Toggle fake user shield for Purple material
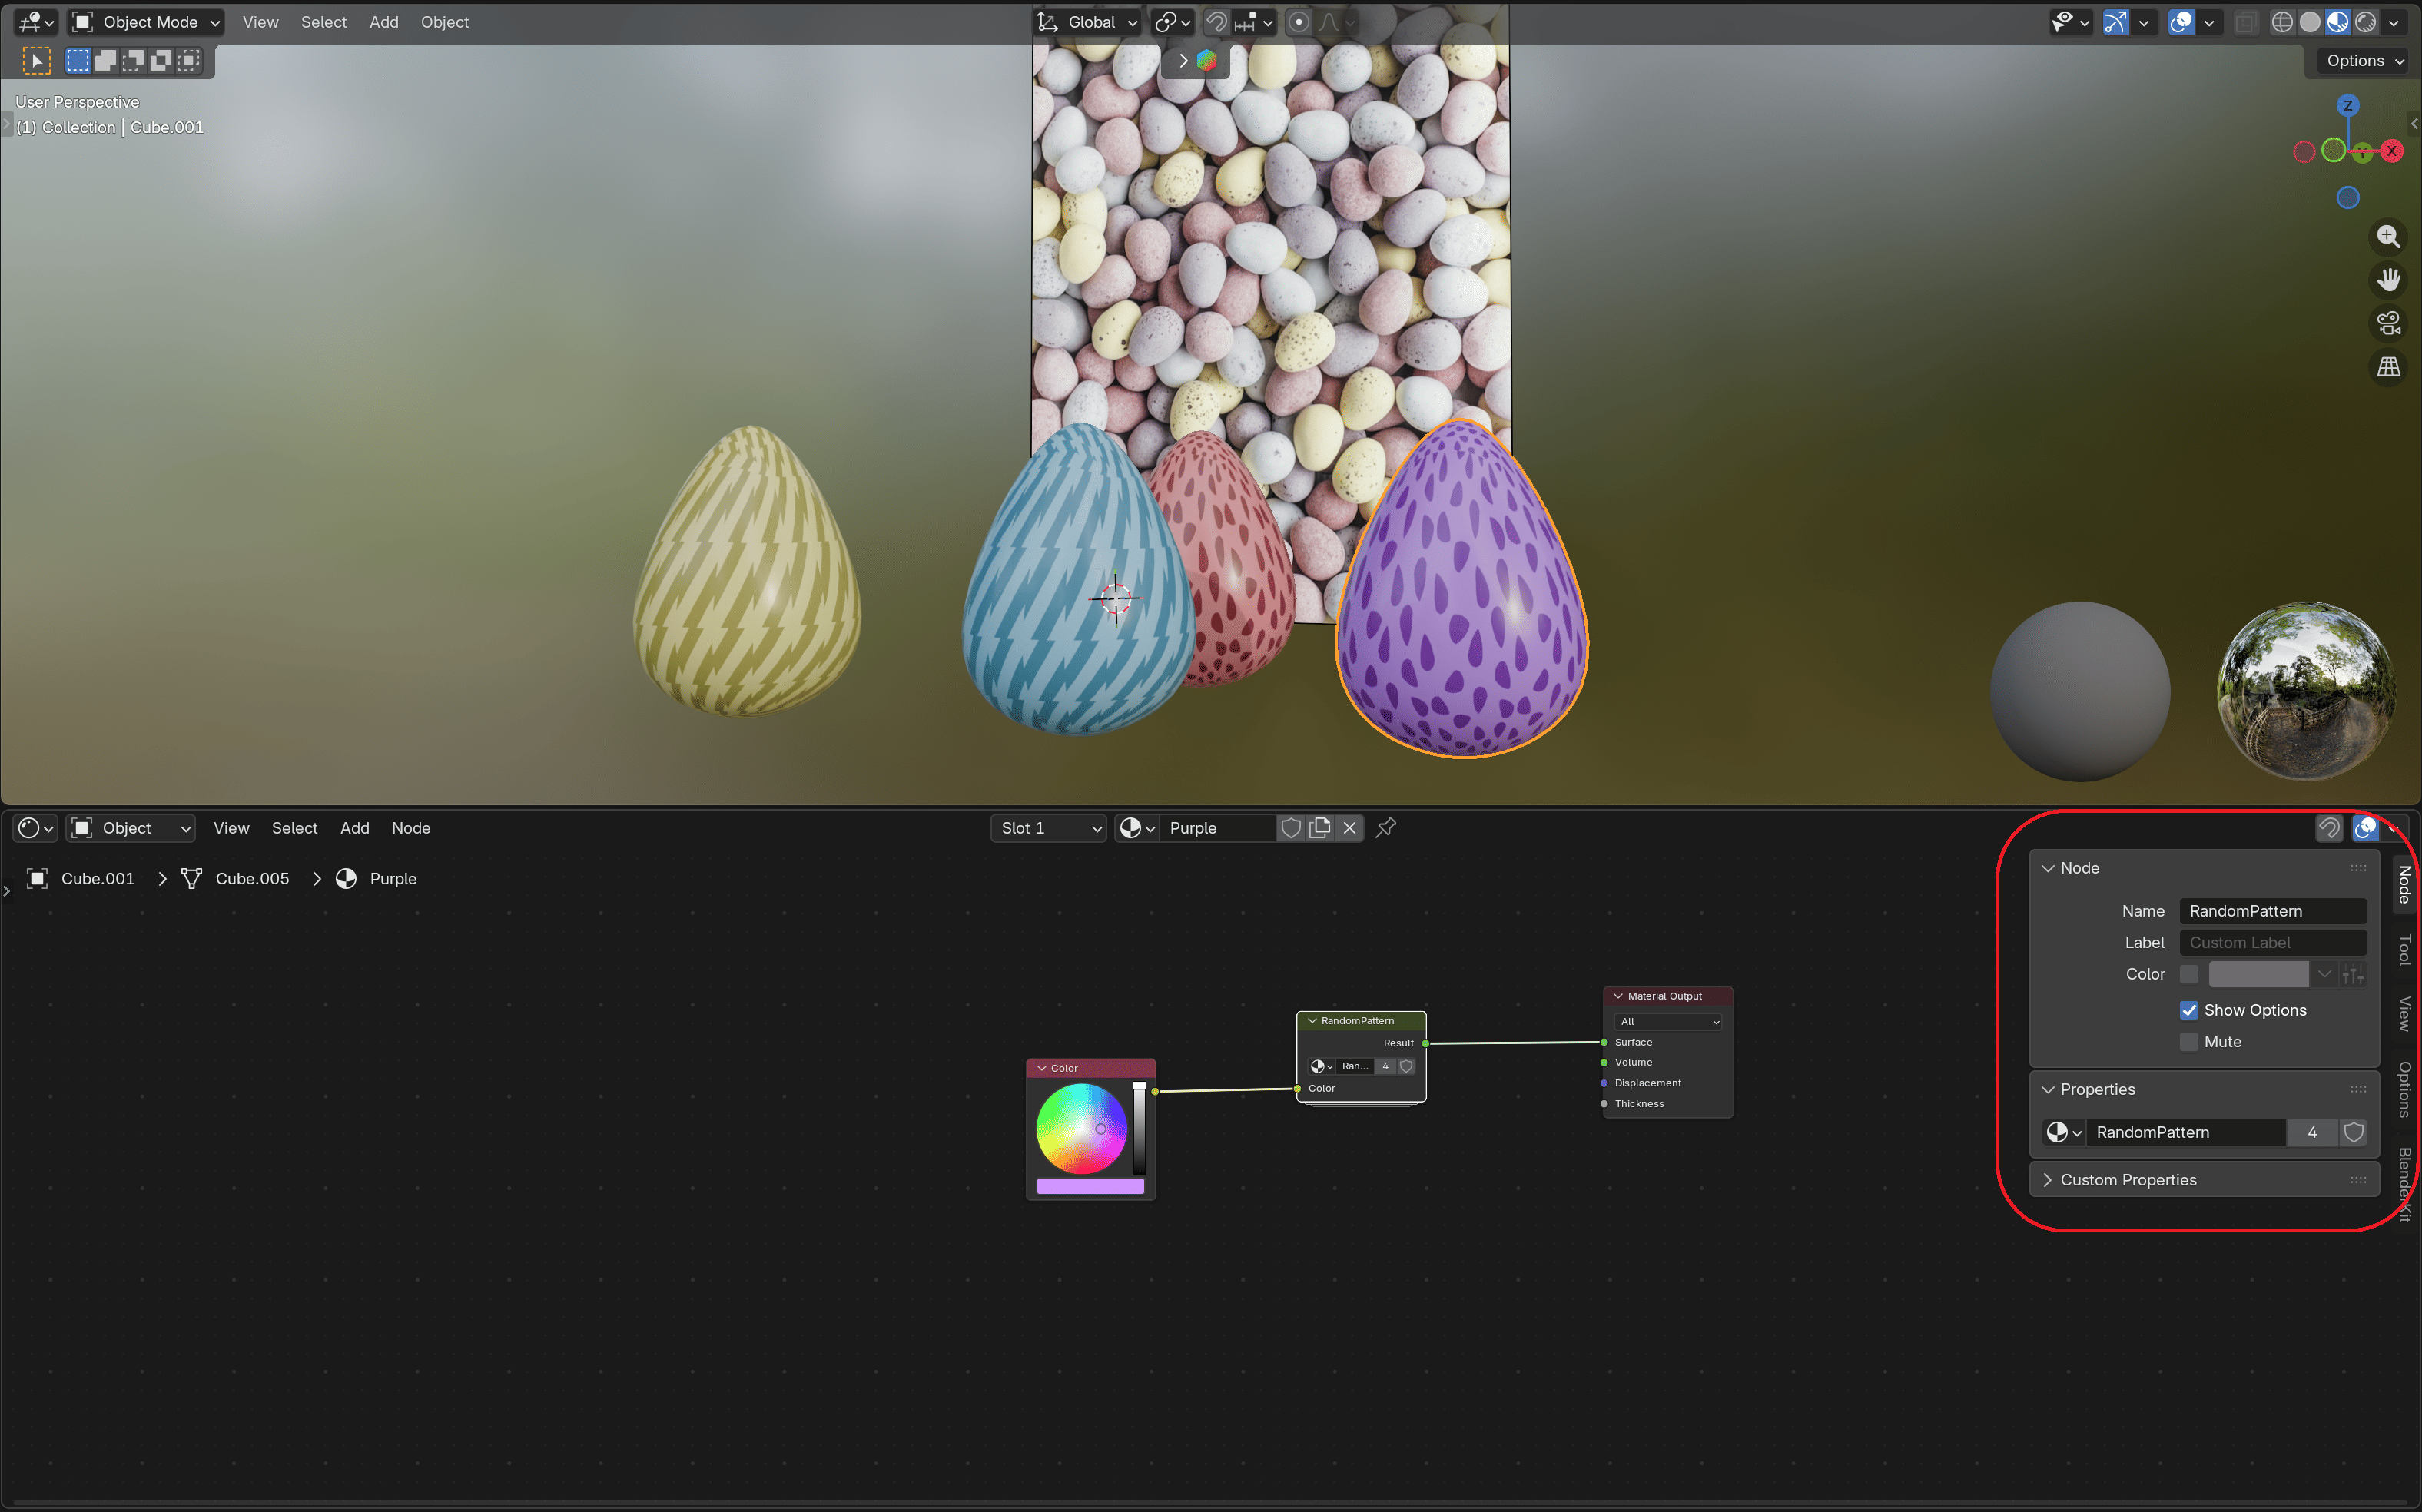Image resolution: width=2422 pixels, height=1512 pixels. coord(1291,828)
